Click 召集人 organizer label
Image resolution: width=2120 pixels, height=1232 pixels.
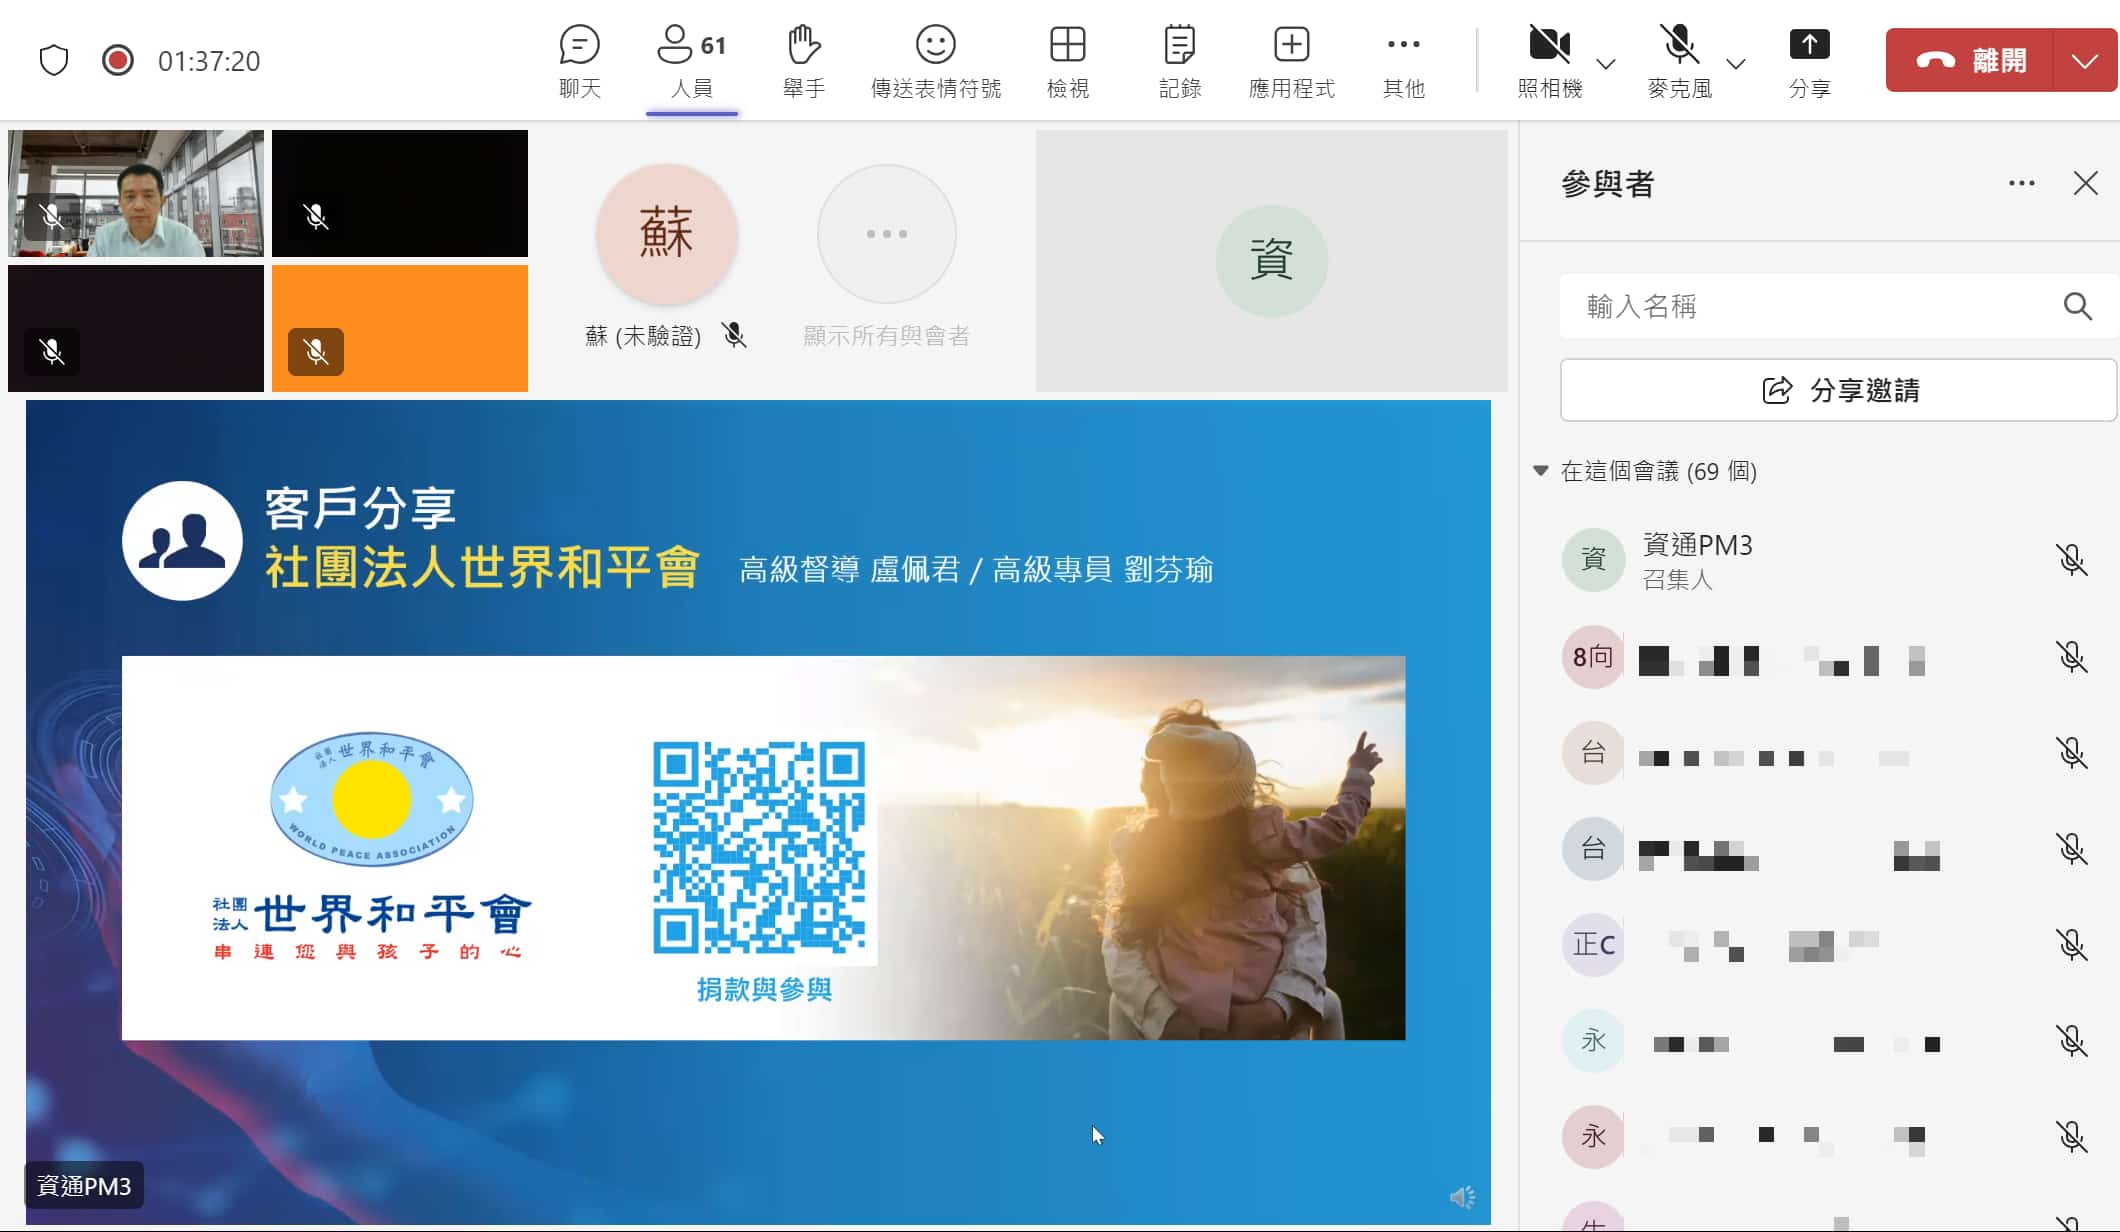(x=1677, y=579)
